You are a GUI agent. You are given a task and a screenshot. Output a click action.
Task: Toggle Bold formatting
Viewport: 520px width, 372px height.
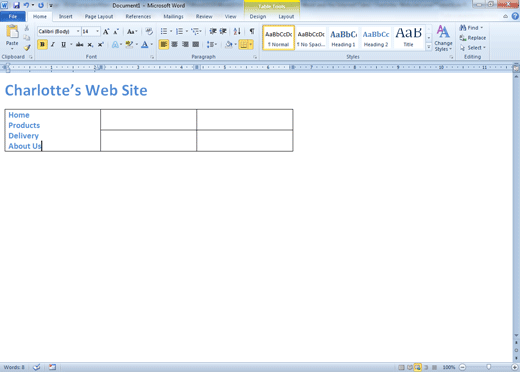[x=42, y=44]
